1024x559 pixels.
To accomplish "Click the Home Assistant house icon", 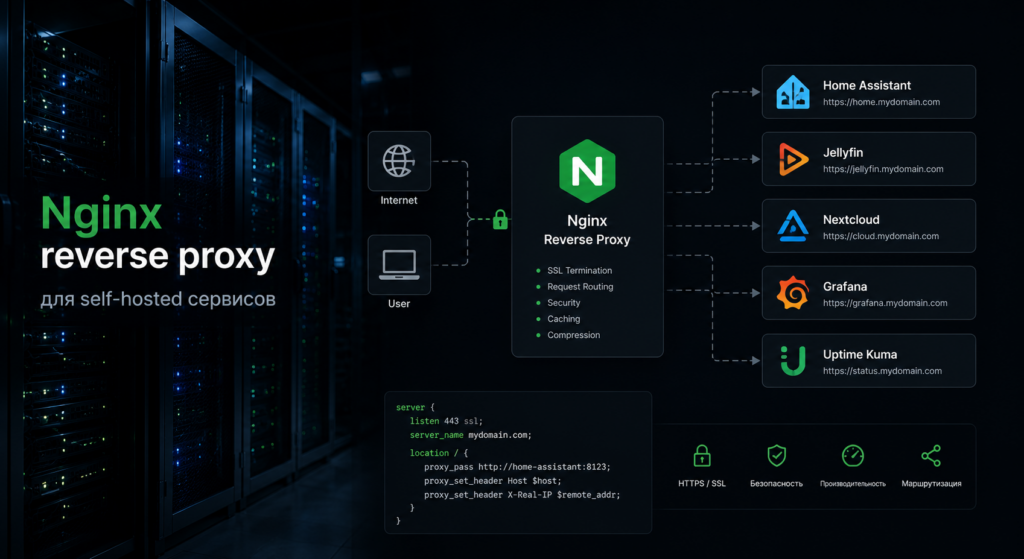I will coord(793,92).
